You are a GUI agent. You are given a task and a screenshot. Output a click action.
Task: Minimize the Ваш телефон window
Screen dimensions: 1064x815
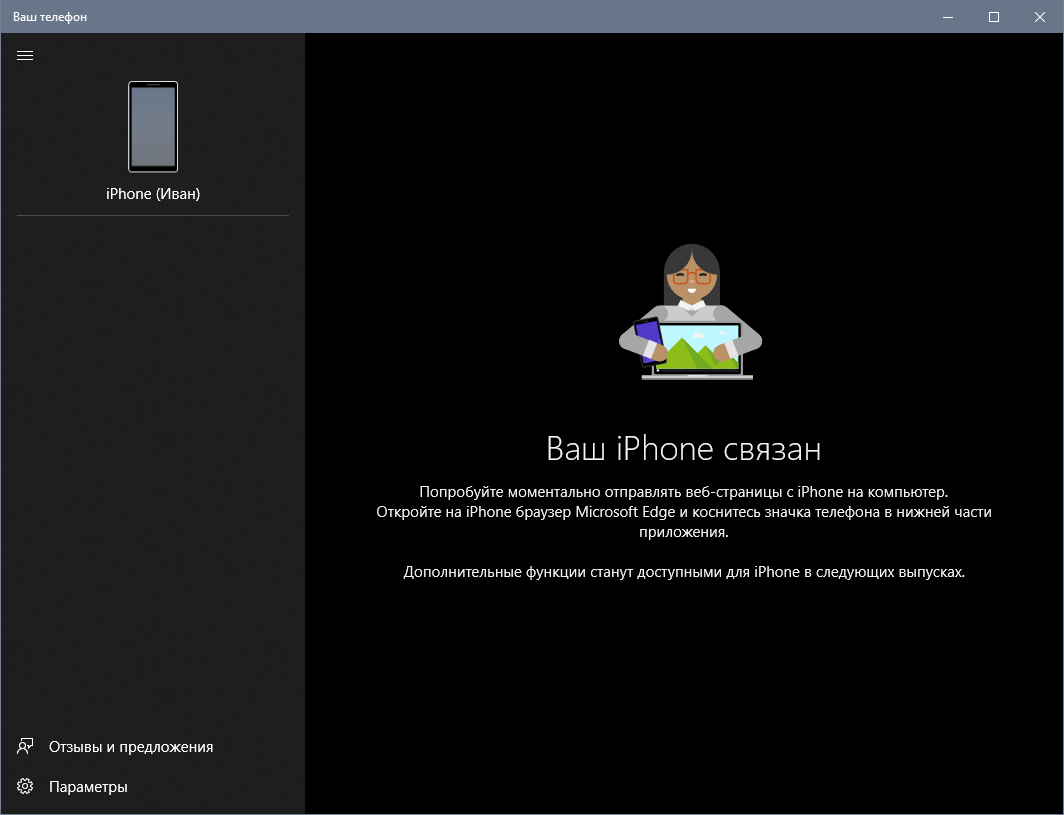[948, 17]
